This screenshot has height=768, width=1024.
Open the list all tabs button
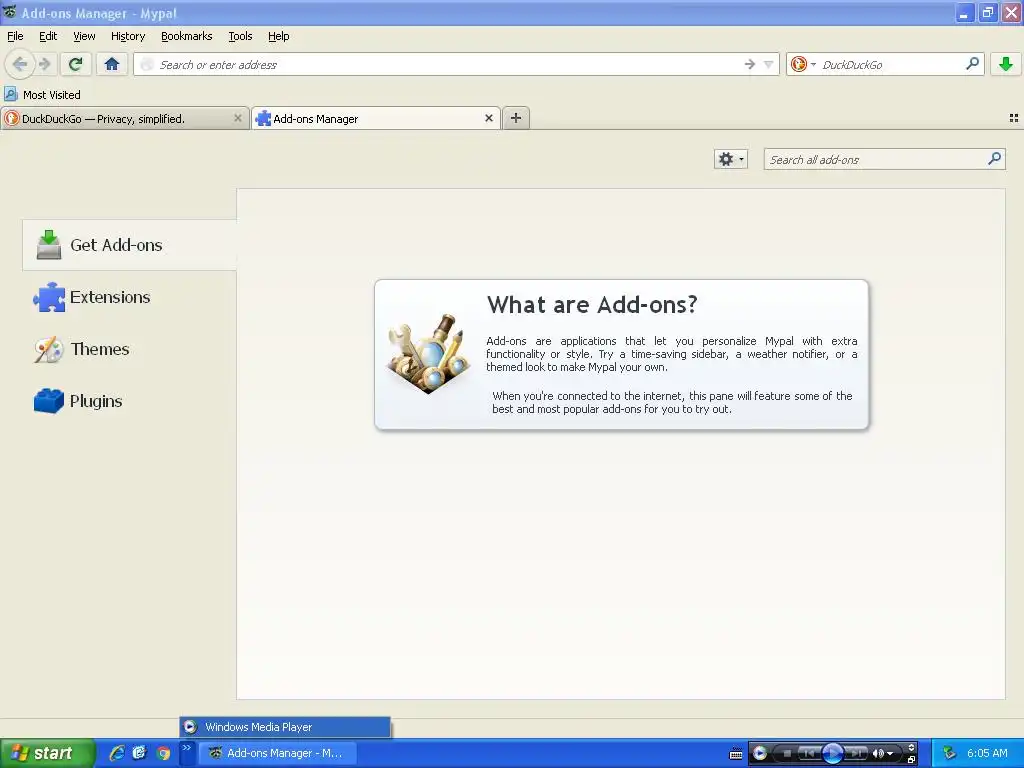click(1014, 118)
